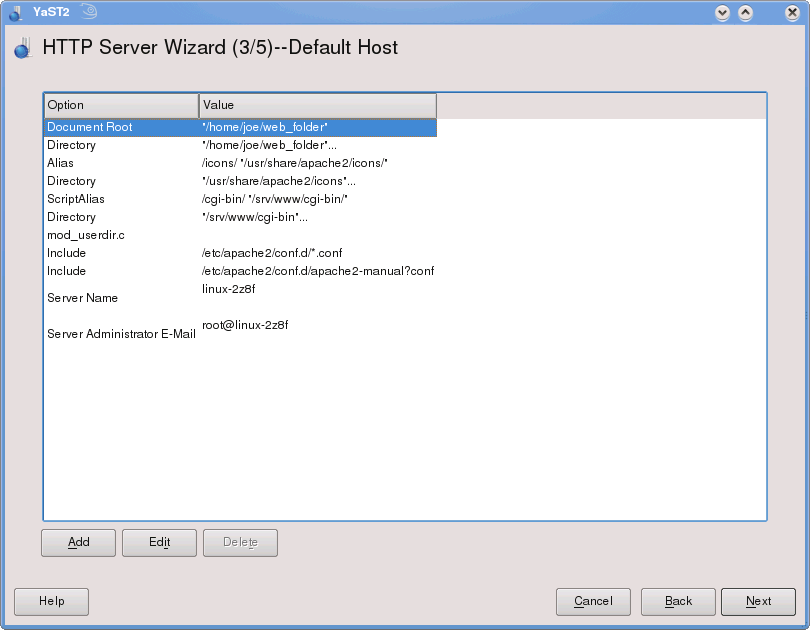Select the Directory row for /home/joe/web_folder
Screen dimensions: 810x630
coord(240,146)
